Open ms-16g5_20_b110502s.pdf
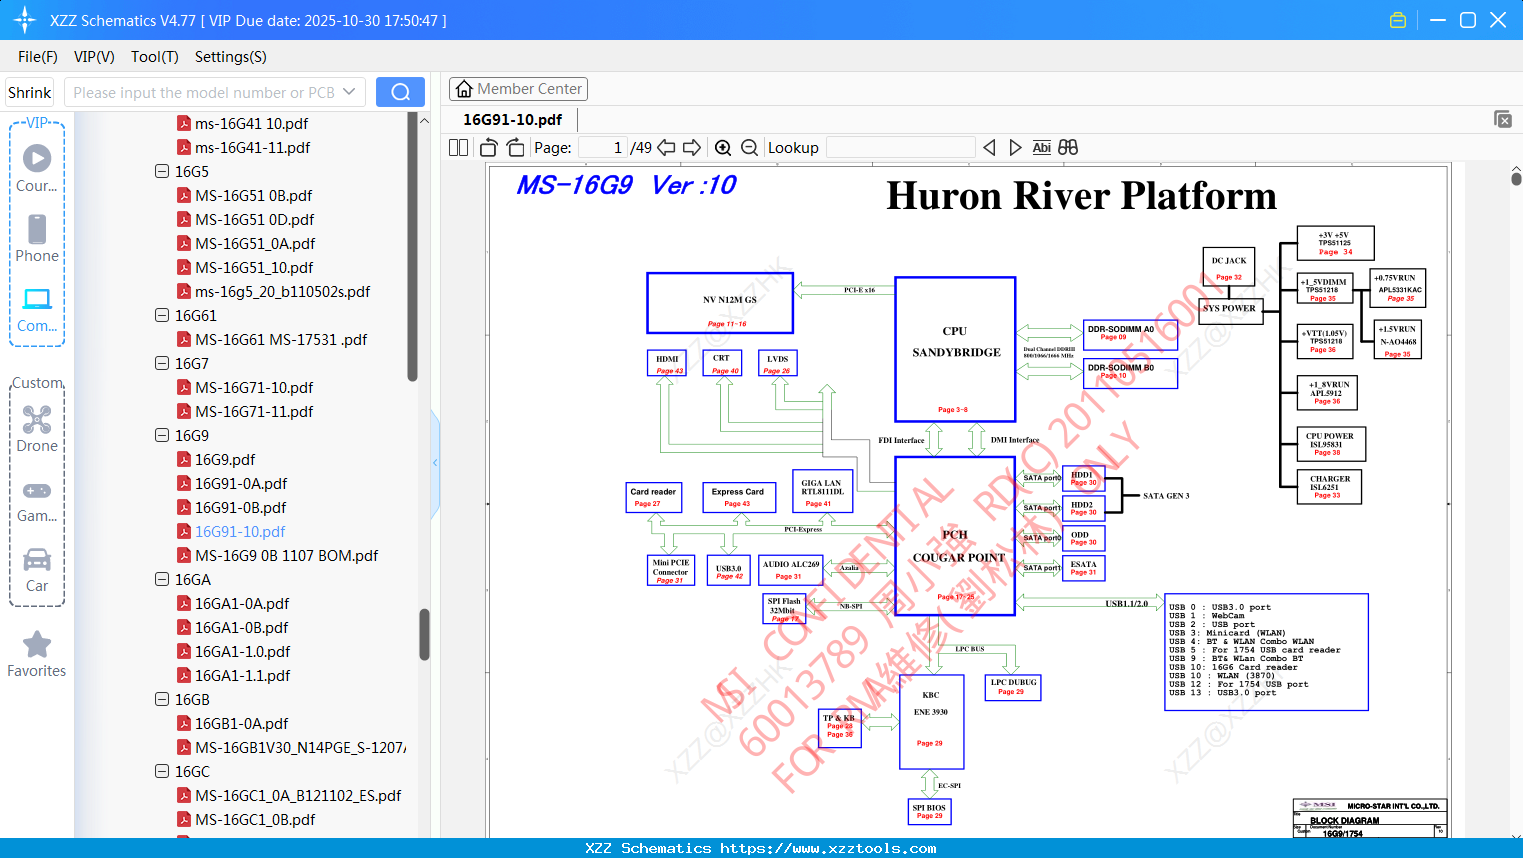Screen dimensions: 1523x858 point(282,291)
